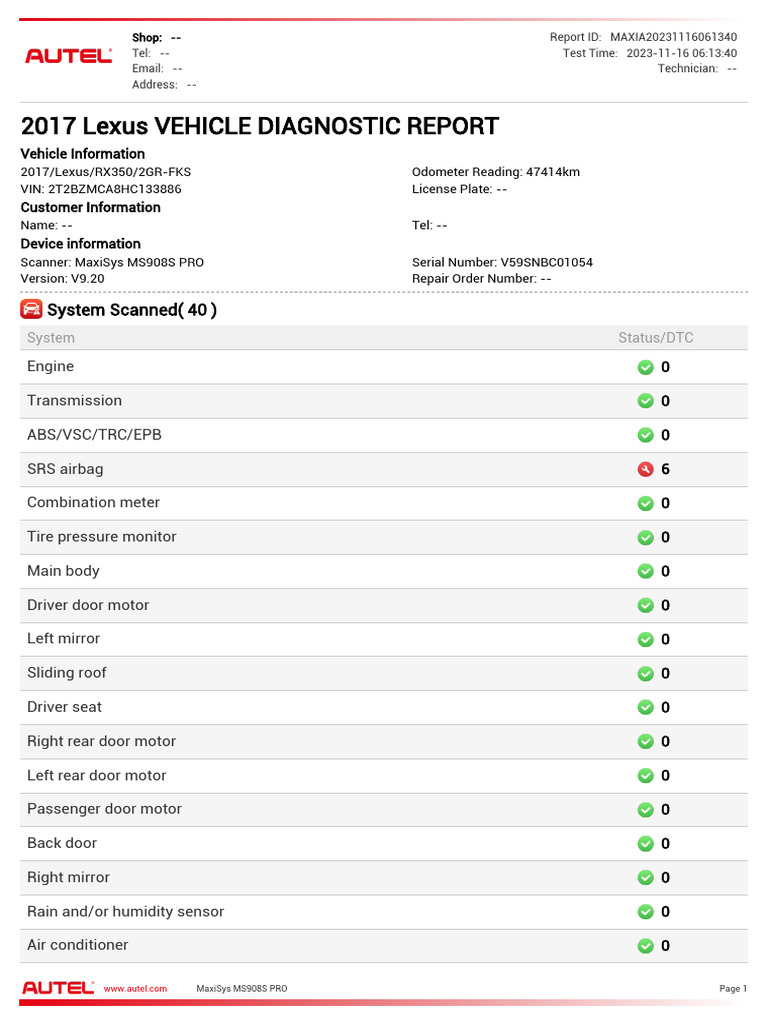Viewport: 768px width, 1024px height.
Task: Click the Status/DTC column header
Action: [656, 338]
